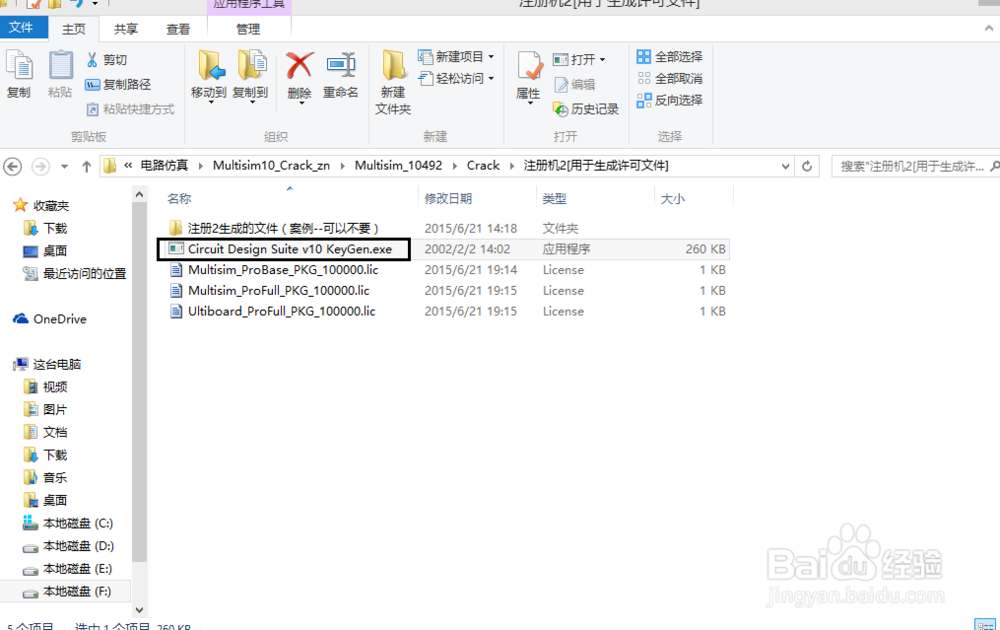Switch to the Share (共享) tab
1000x630 pixels.
[126, 29]
